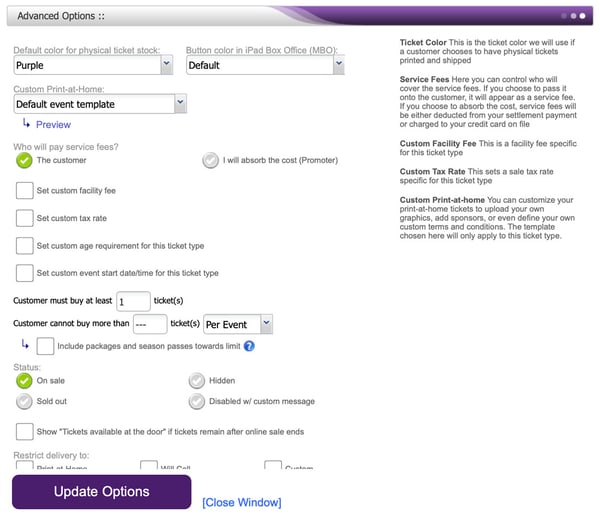The height and width of the screenshot is (522, 600).
Task: Open the iPad Box Office button color dropdown
Action: (265, 65)
